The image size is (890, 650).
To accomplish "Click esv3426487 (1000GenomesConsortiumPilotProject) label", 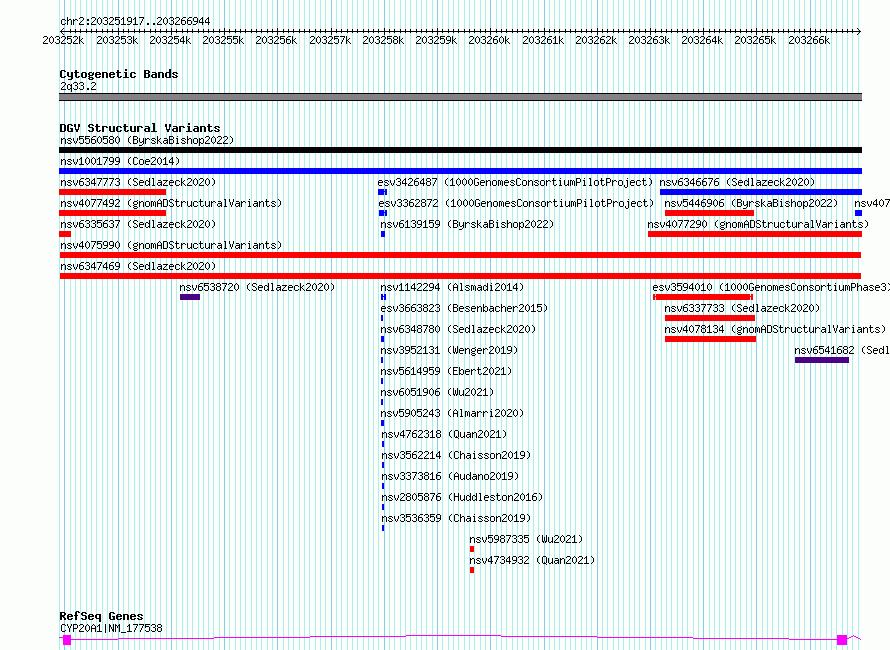I will pyautogui.click(x=515, y=182).
